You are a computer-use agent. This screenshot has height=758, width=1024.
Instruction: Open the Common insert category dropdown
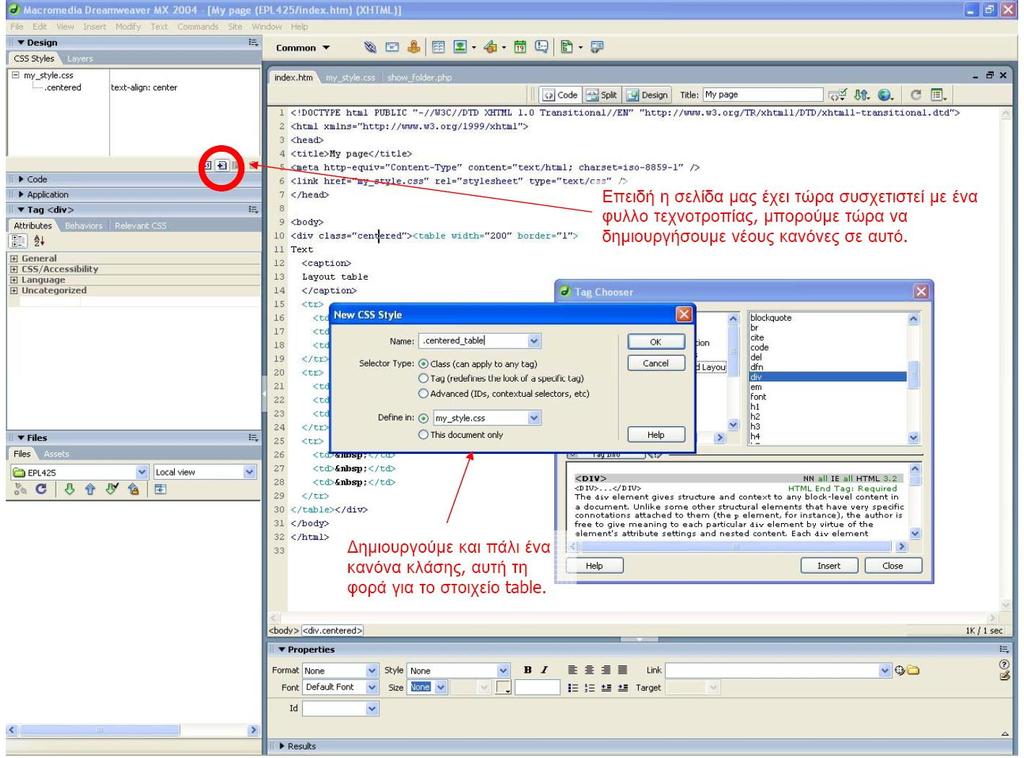pyautogui.click(x=303, y=48)
